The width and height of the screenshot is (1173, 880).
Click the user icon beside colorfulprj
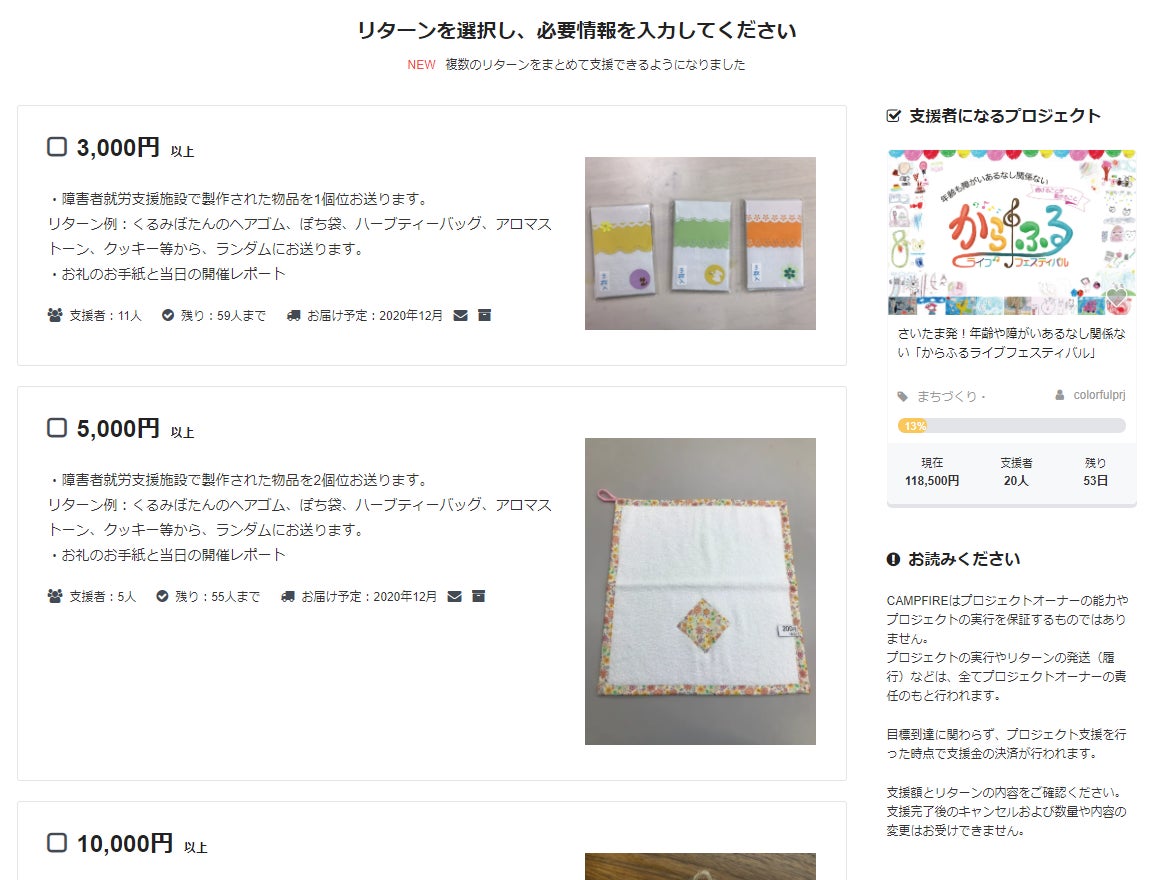pos(1059,395)
